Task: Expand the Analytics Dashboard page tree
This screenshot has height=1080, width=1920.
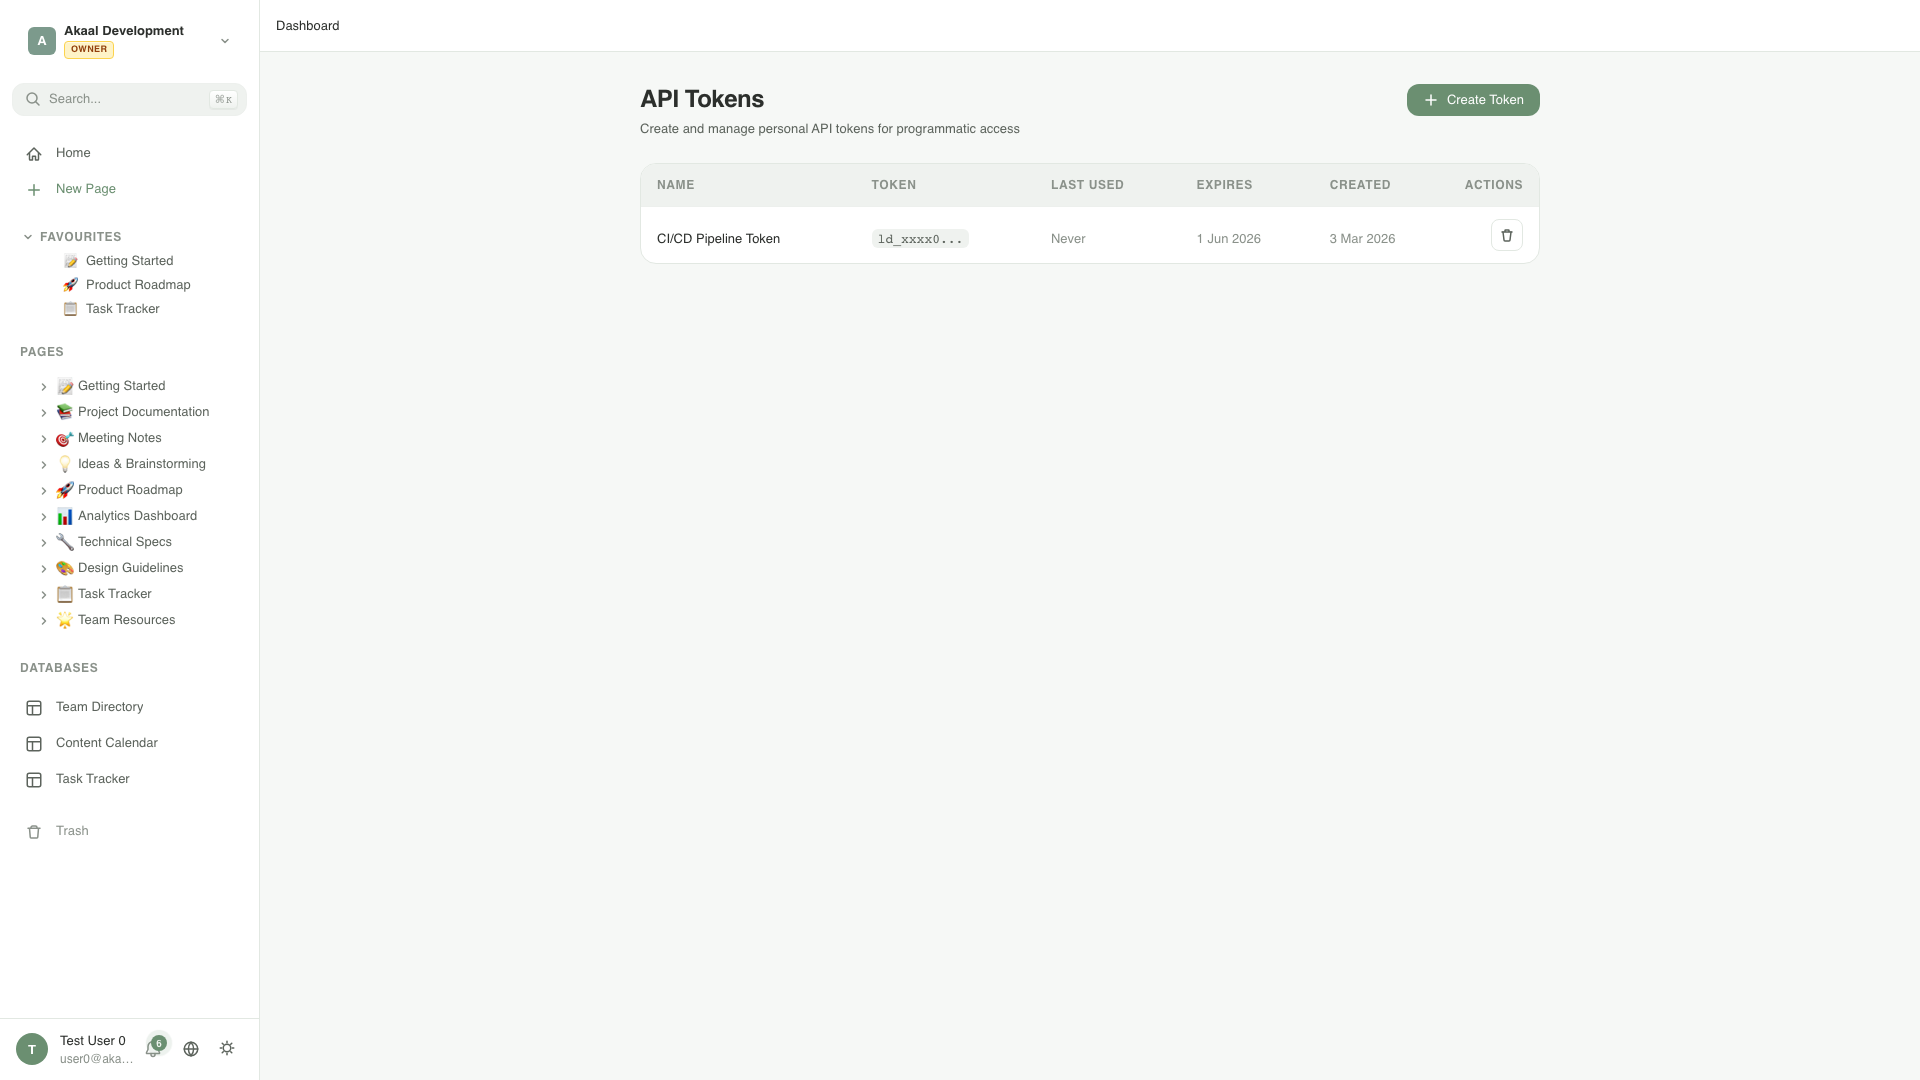Action: [44, 516]
